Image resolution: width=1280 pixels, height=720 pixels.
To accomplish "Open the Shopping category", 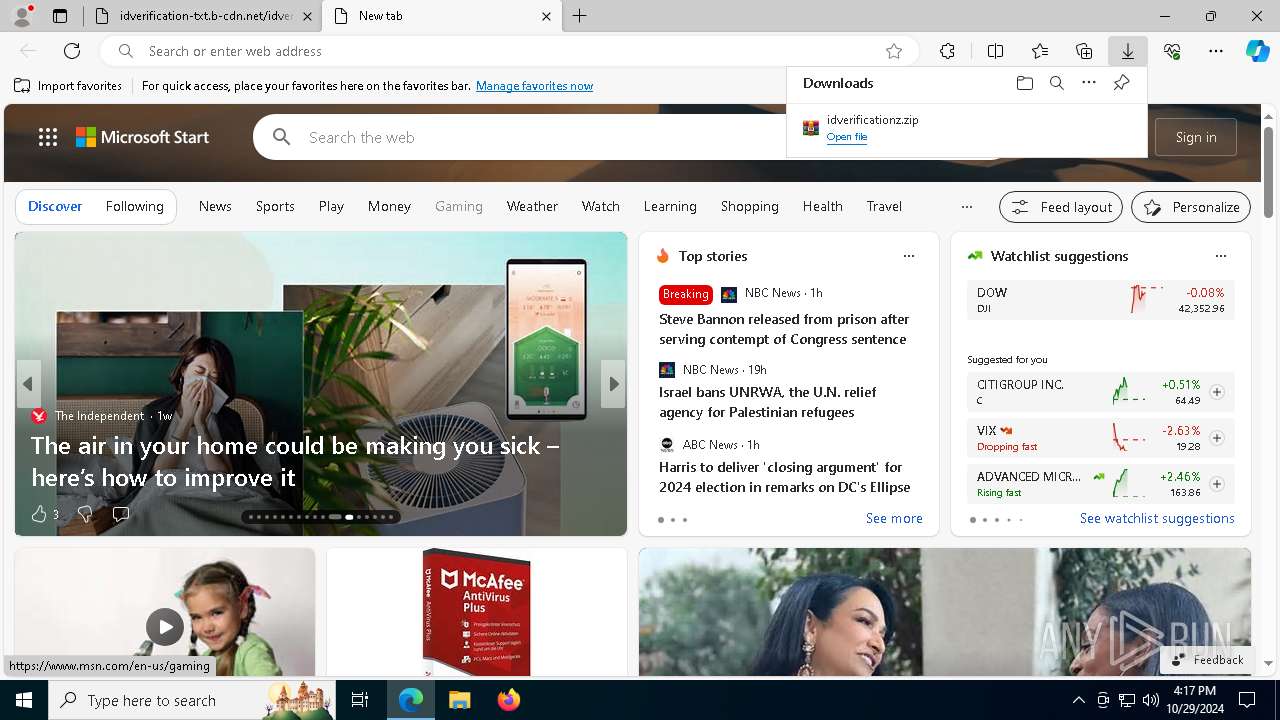I will pos(749,206).
